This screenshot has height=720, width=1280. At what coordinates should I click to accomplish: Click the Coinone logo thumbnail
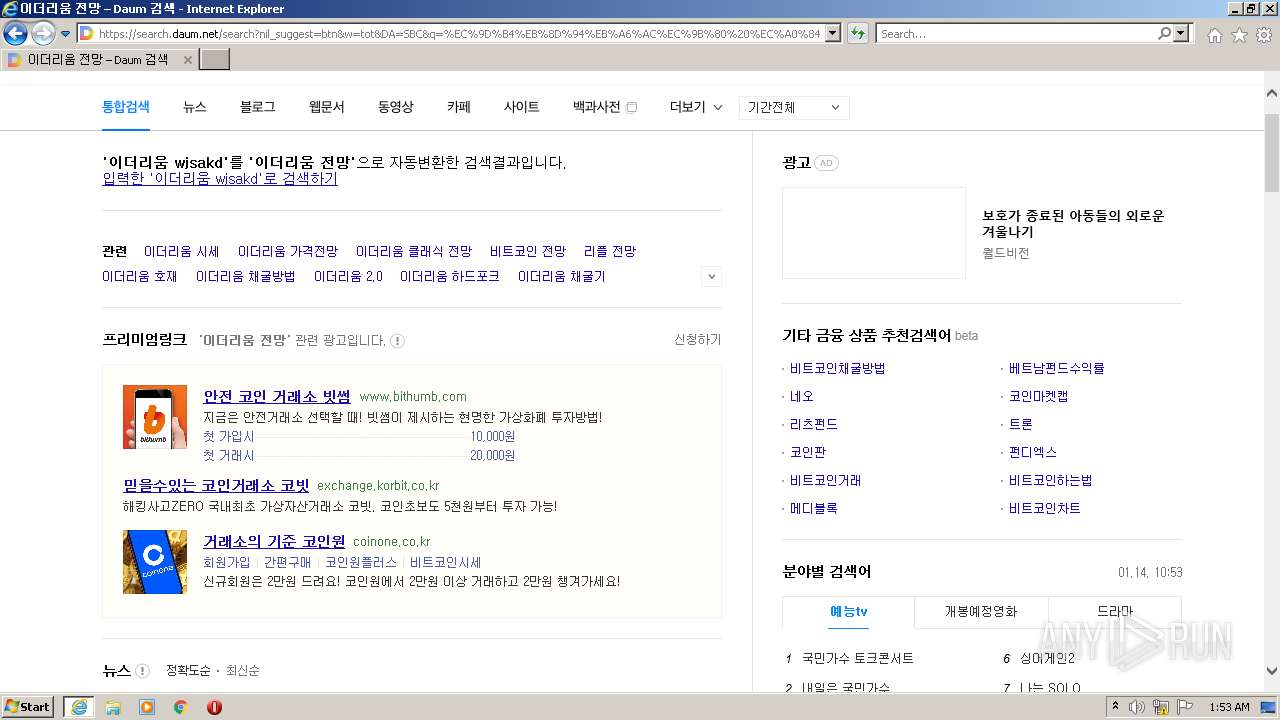point(155,562)
